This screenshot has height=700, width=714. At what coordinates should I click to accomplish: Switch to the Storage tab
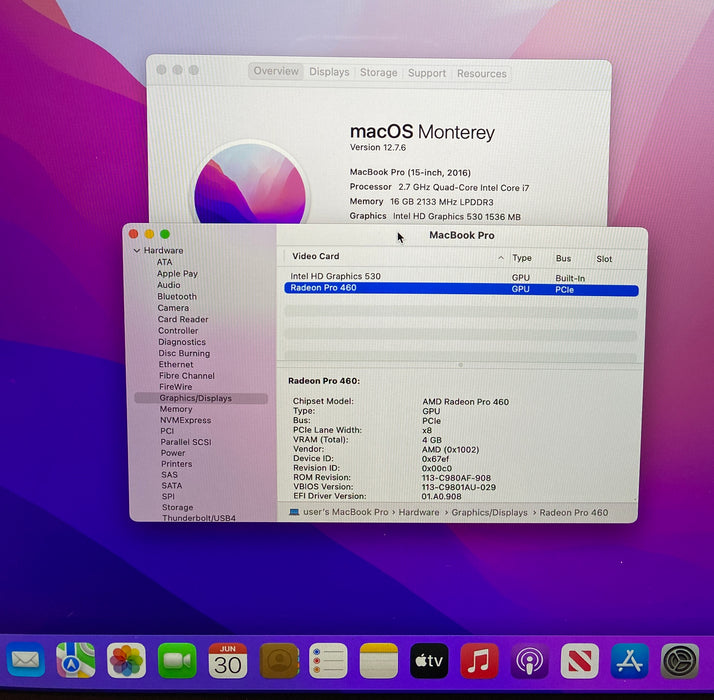click(x=378, y=72)
